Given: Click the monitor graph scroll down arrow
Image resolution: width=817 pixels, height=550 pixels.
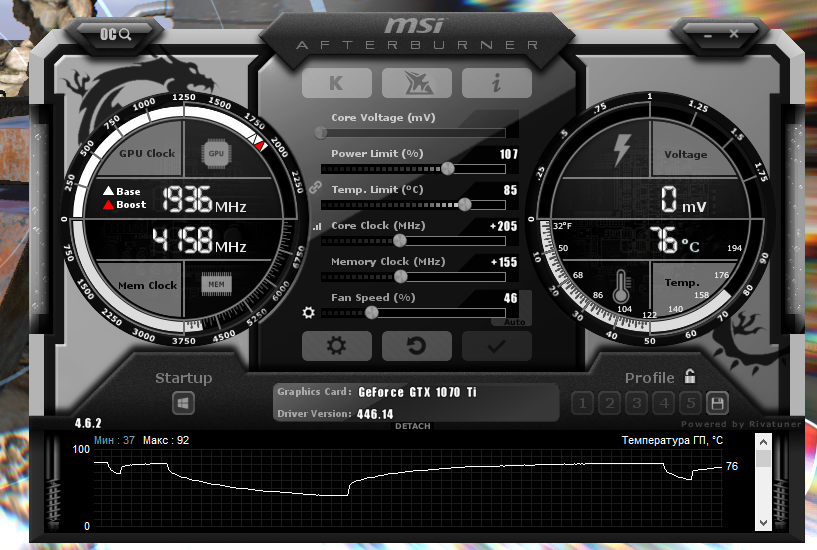Looking at the screenshot, I should click(x=763, y=522).
